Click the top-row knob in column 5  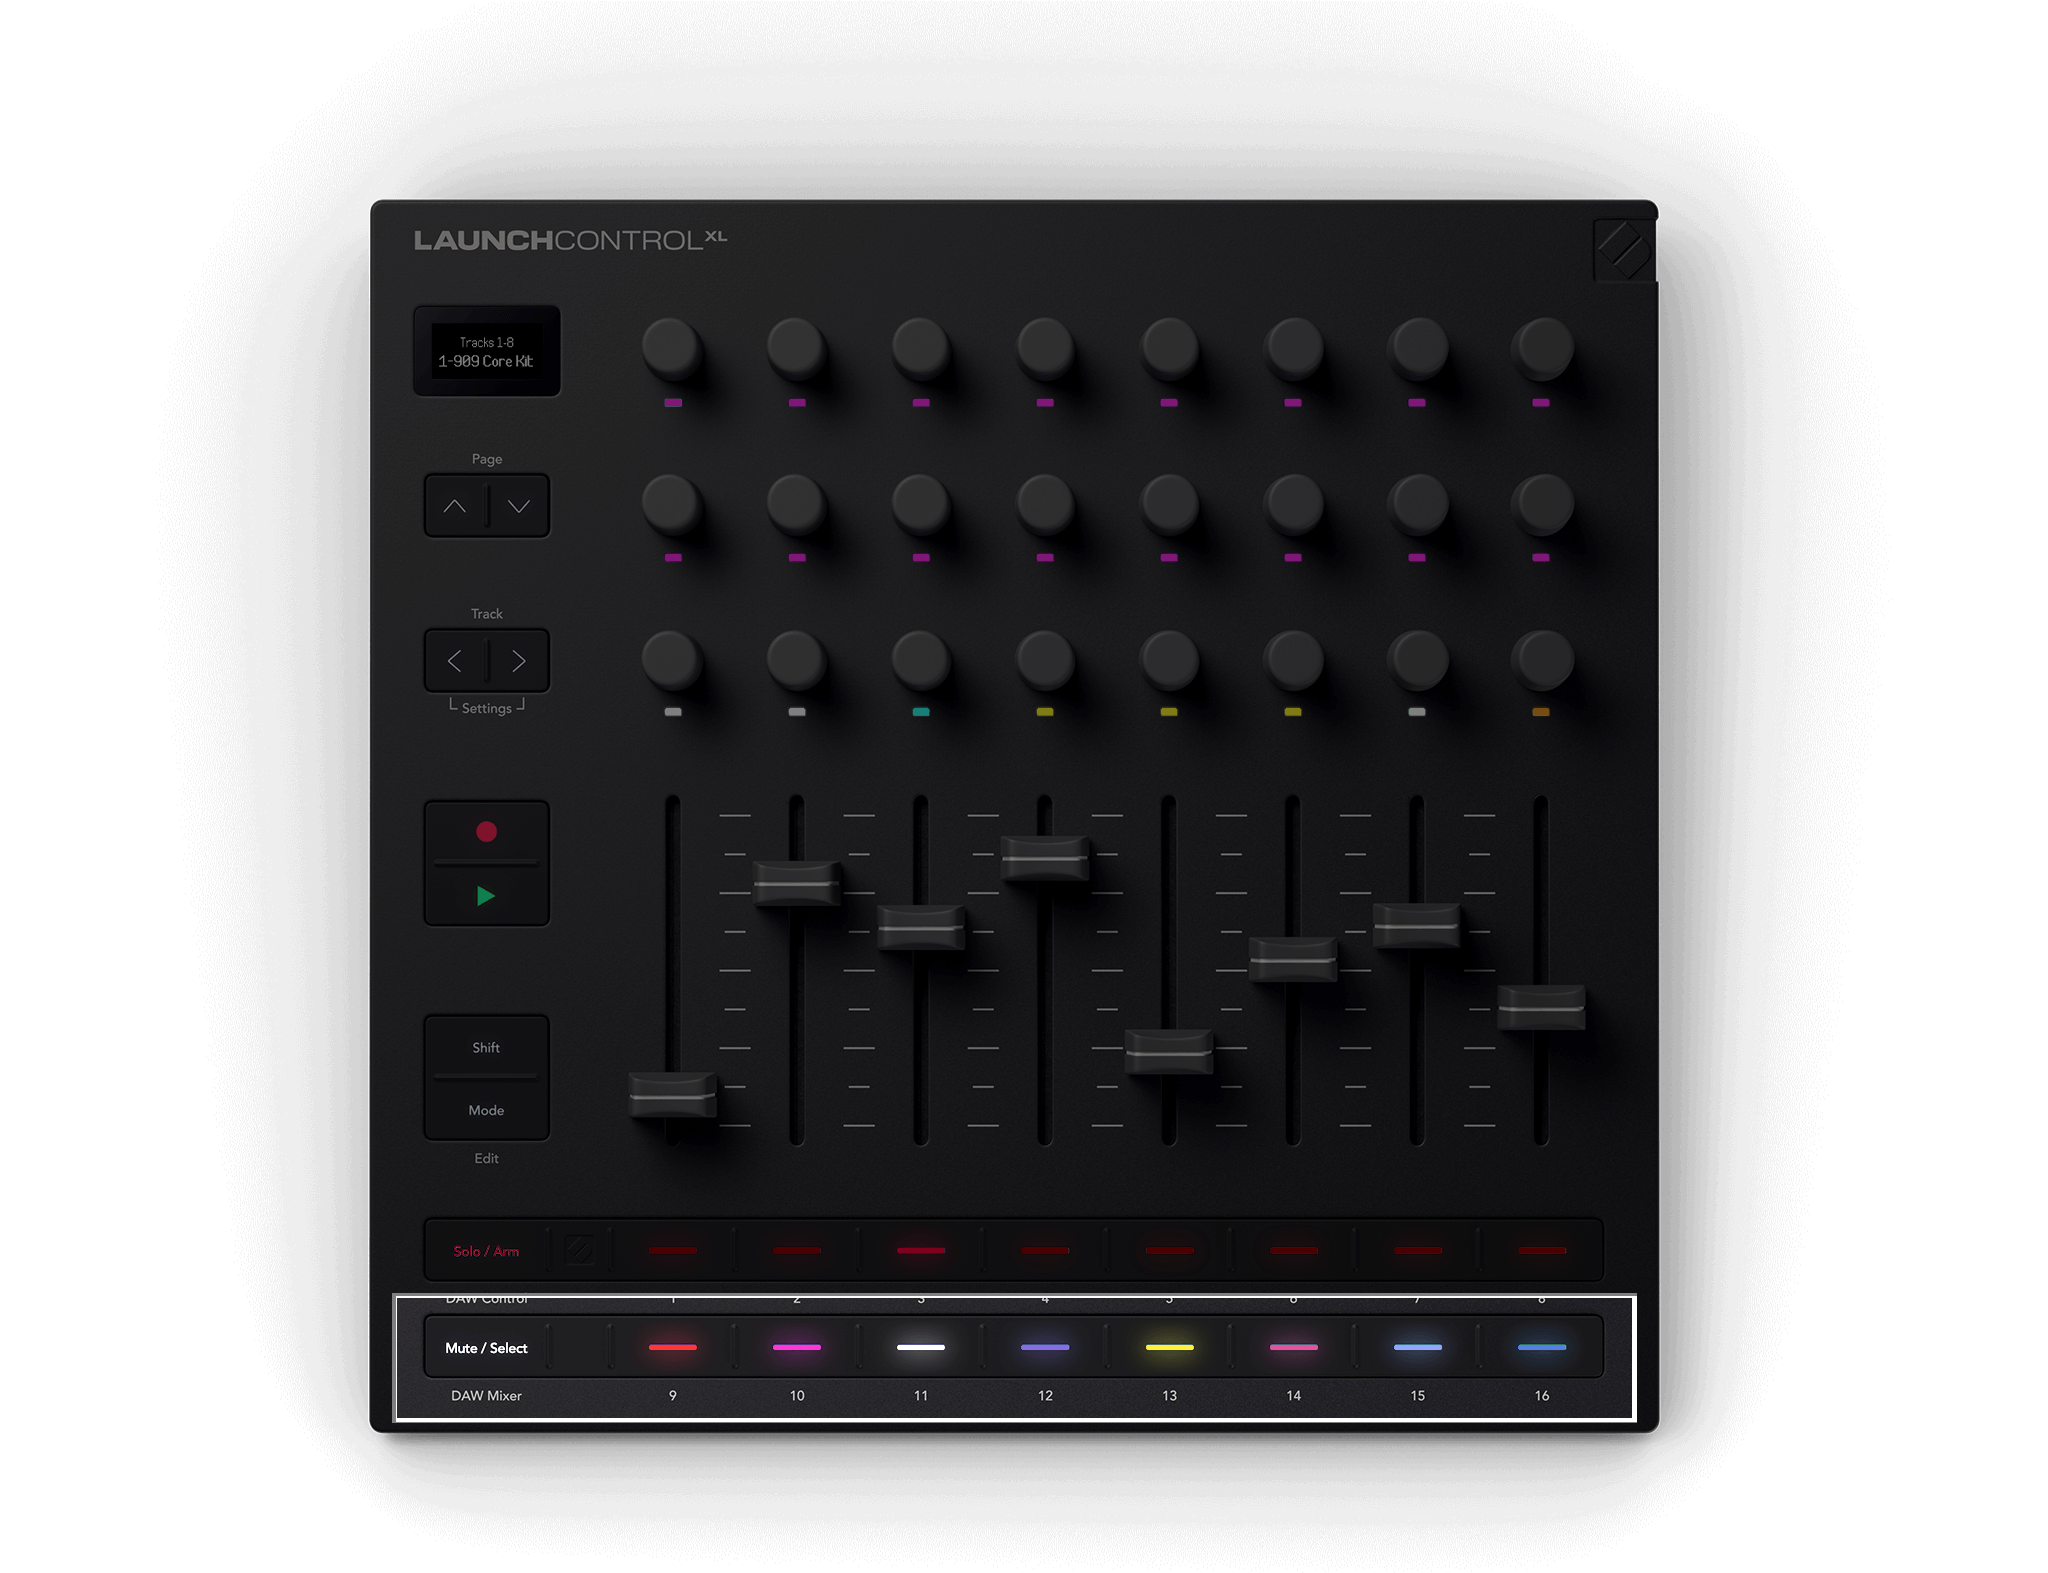click(x=1169, y=348)
